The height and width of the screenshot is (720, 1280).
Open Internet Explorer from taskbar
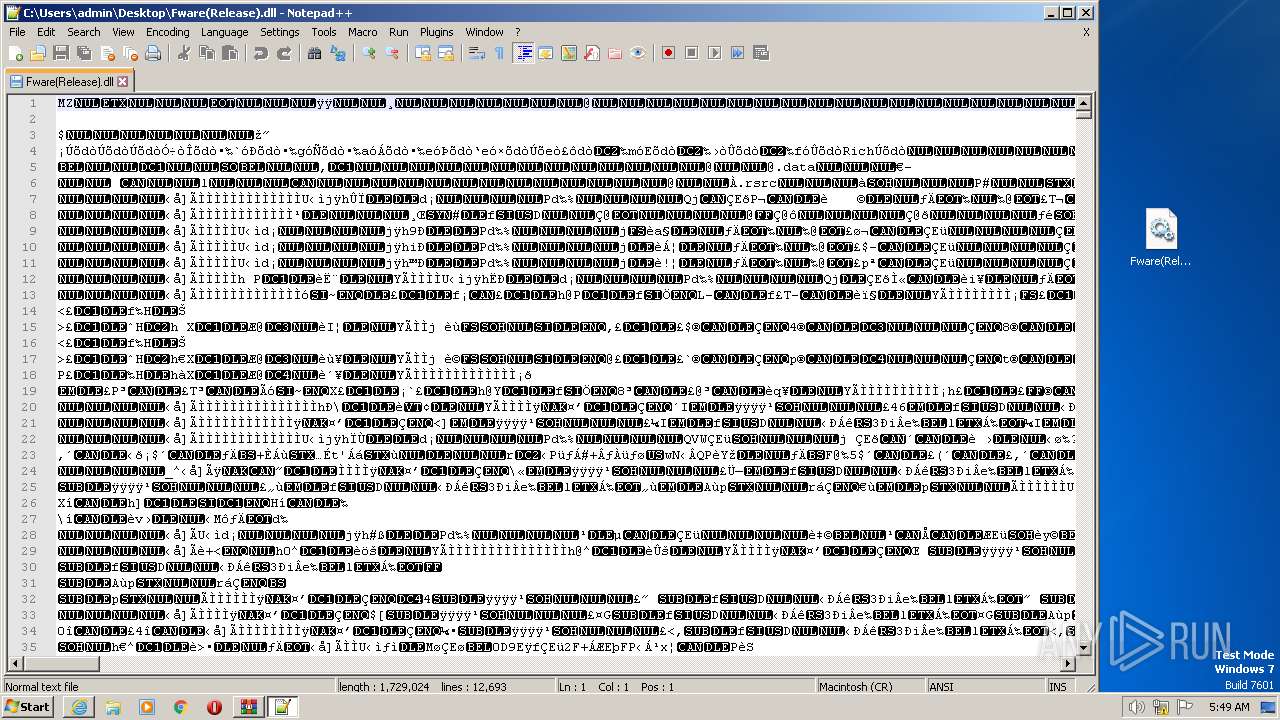(79, 707)
